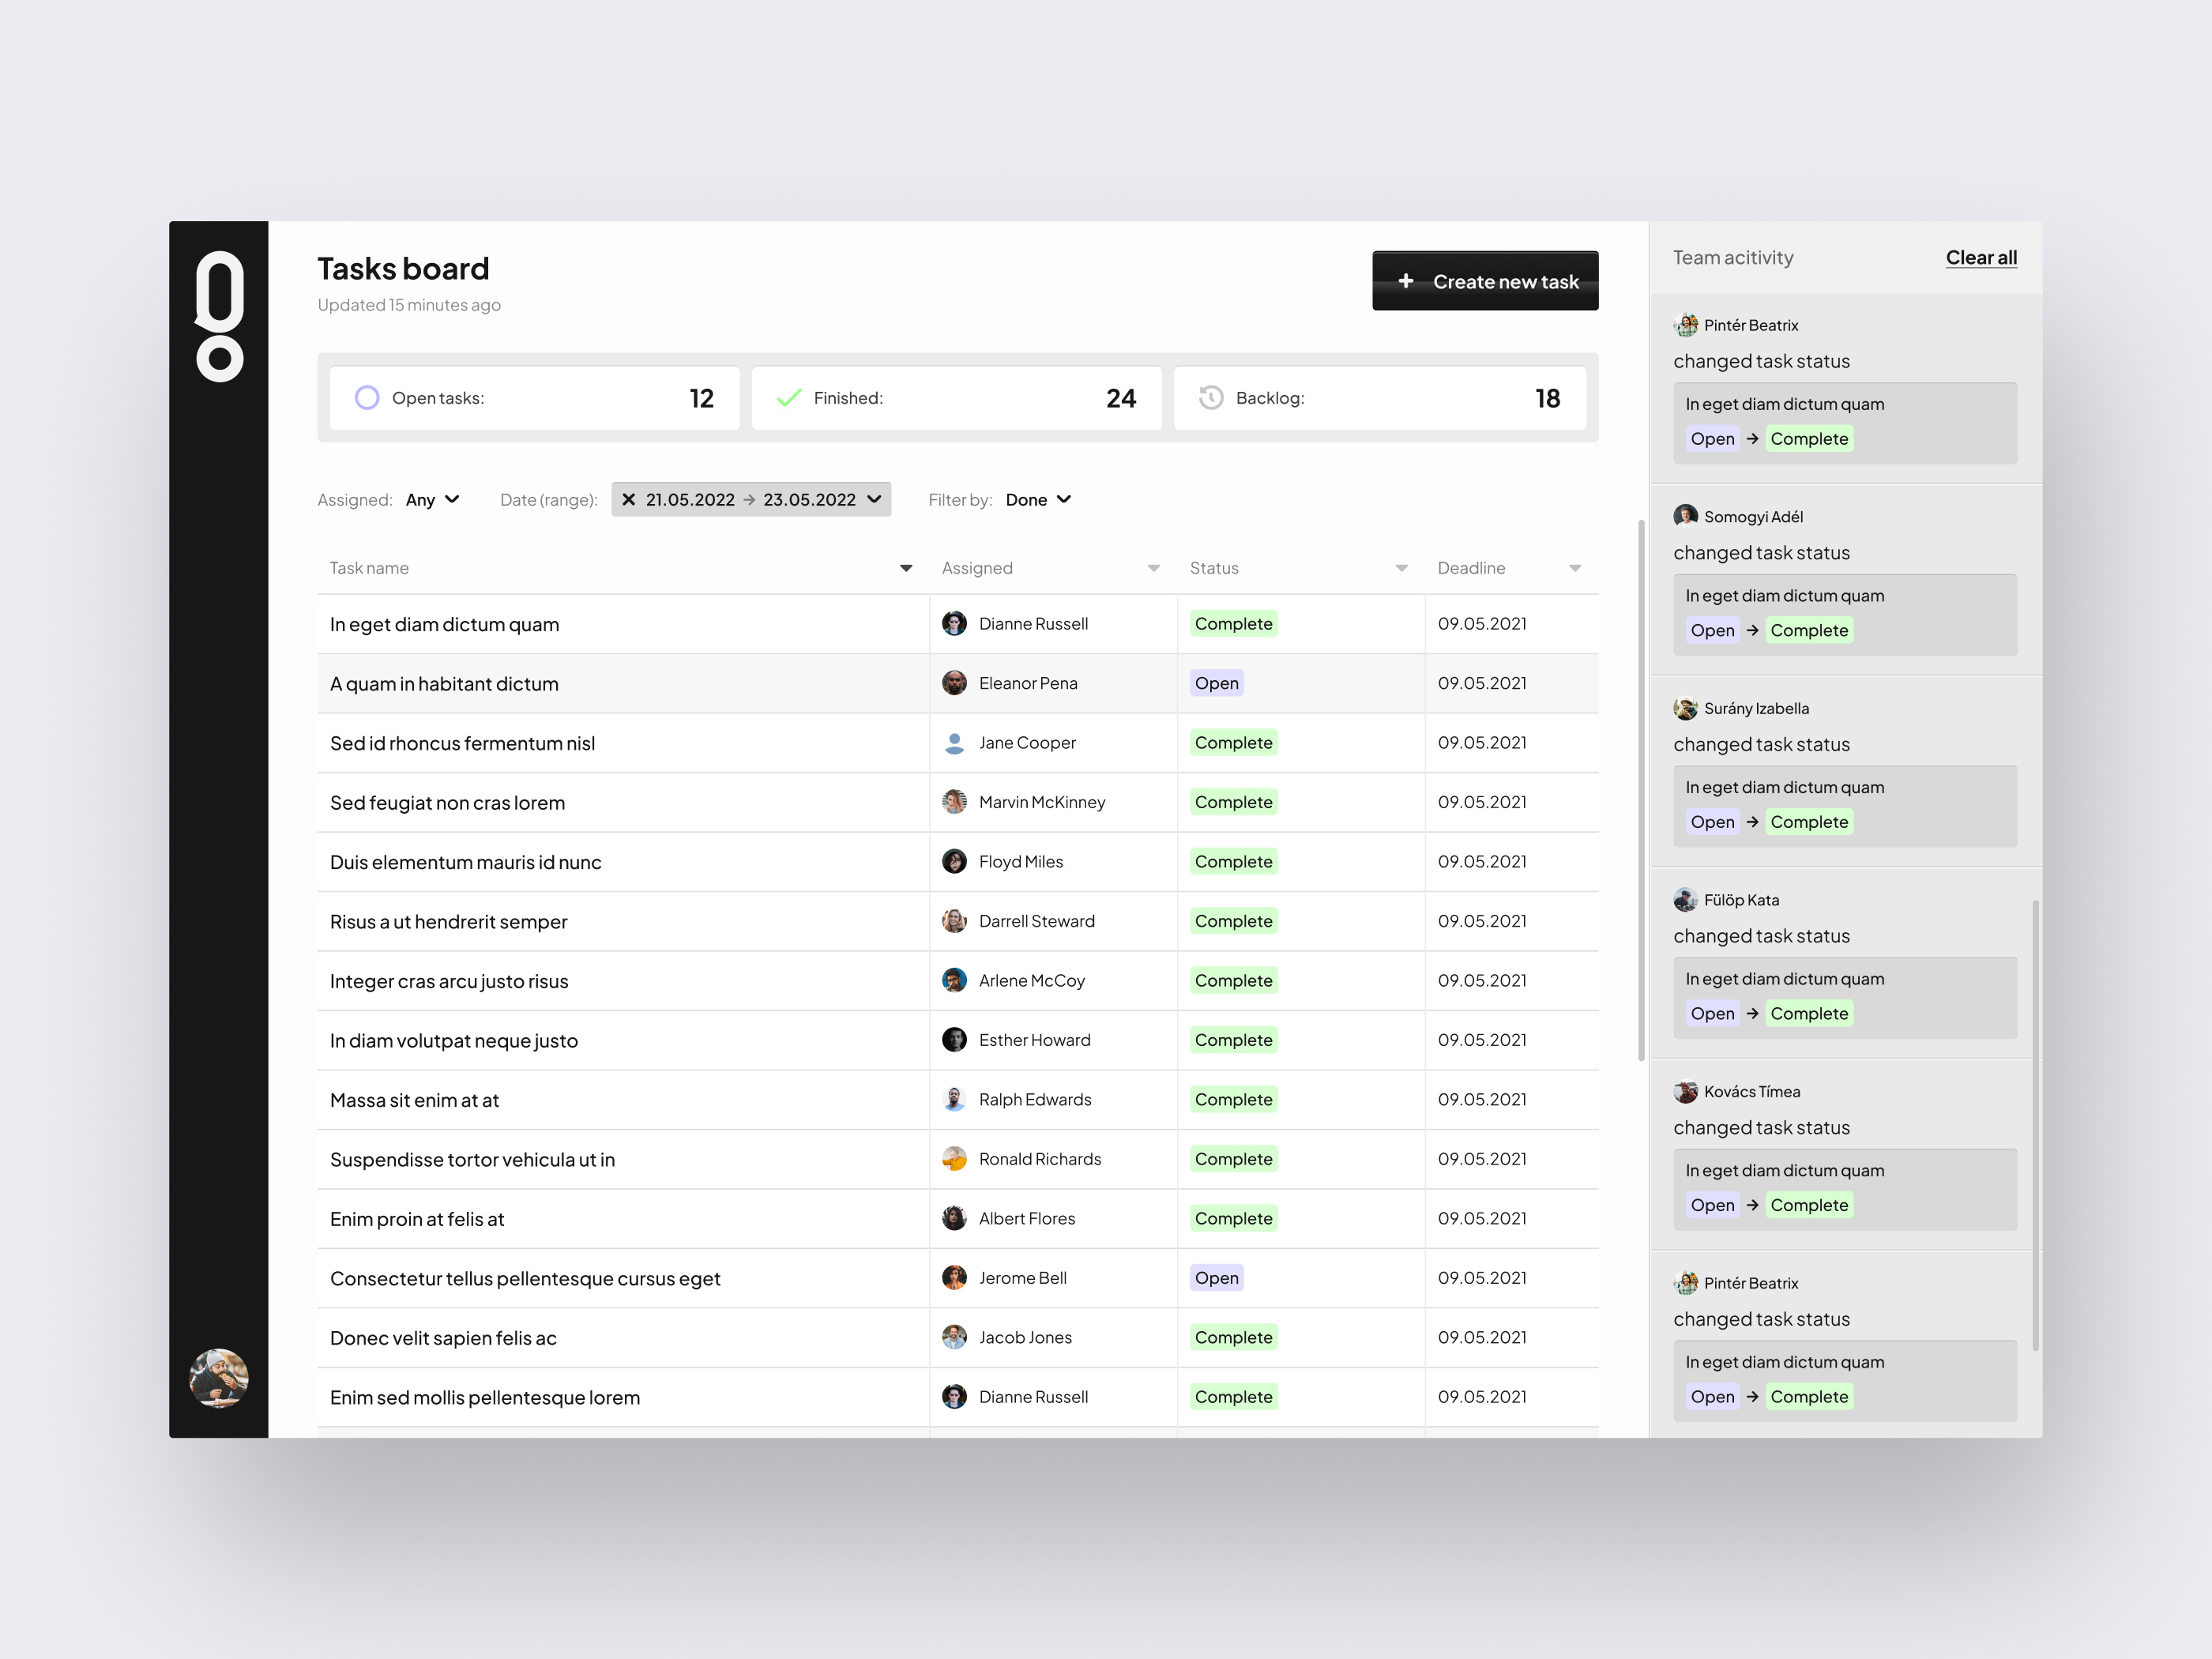Viewport: 2212px width, 1659px height.
Task: Click the green Finished checkmark icon
Action: (789, 397)
